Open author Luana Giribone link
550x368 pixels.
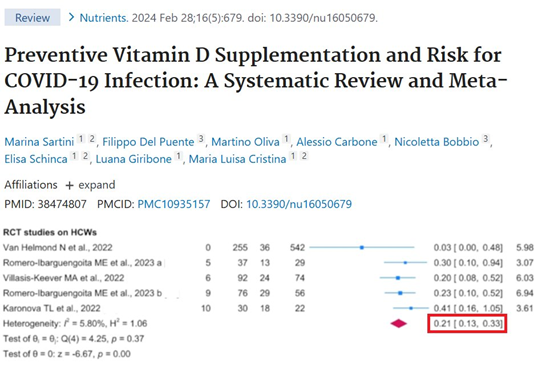[x=134, y=159]
